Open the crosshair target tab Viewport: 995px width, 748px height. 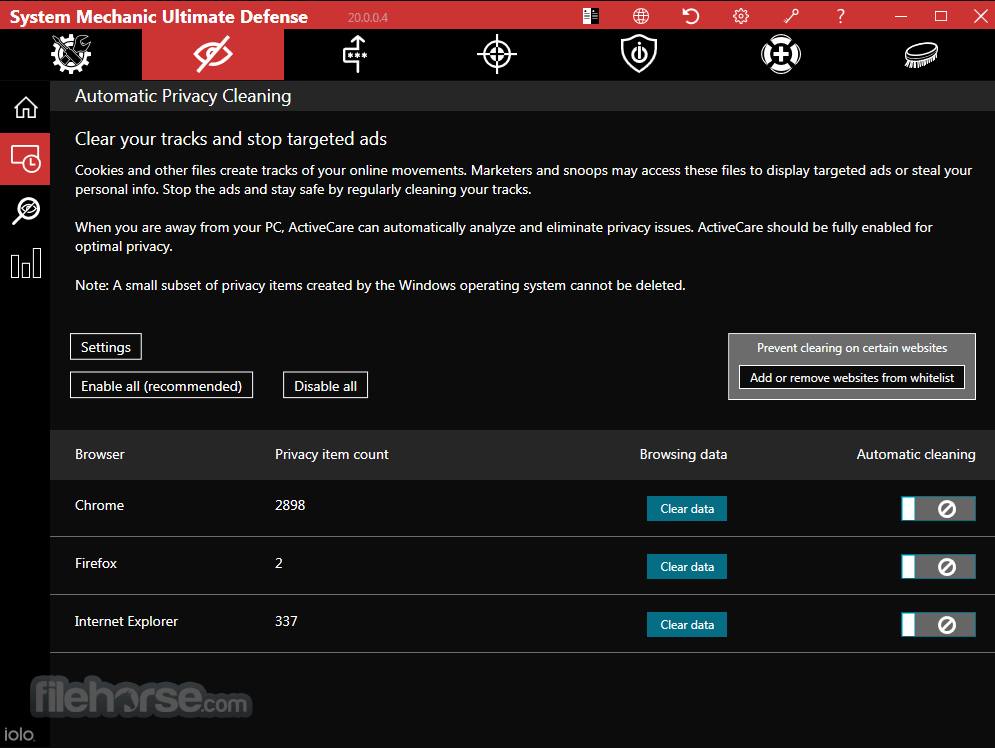pyautogui.click(x=497, y=54)
